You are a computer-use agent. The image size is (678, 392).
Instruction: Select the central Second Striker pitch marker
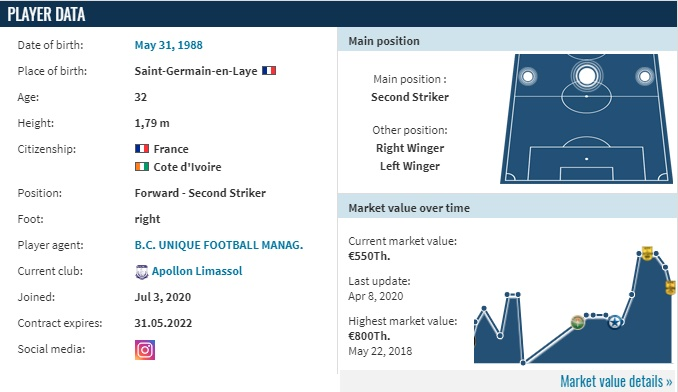click(587, 76)
